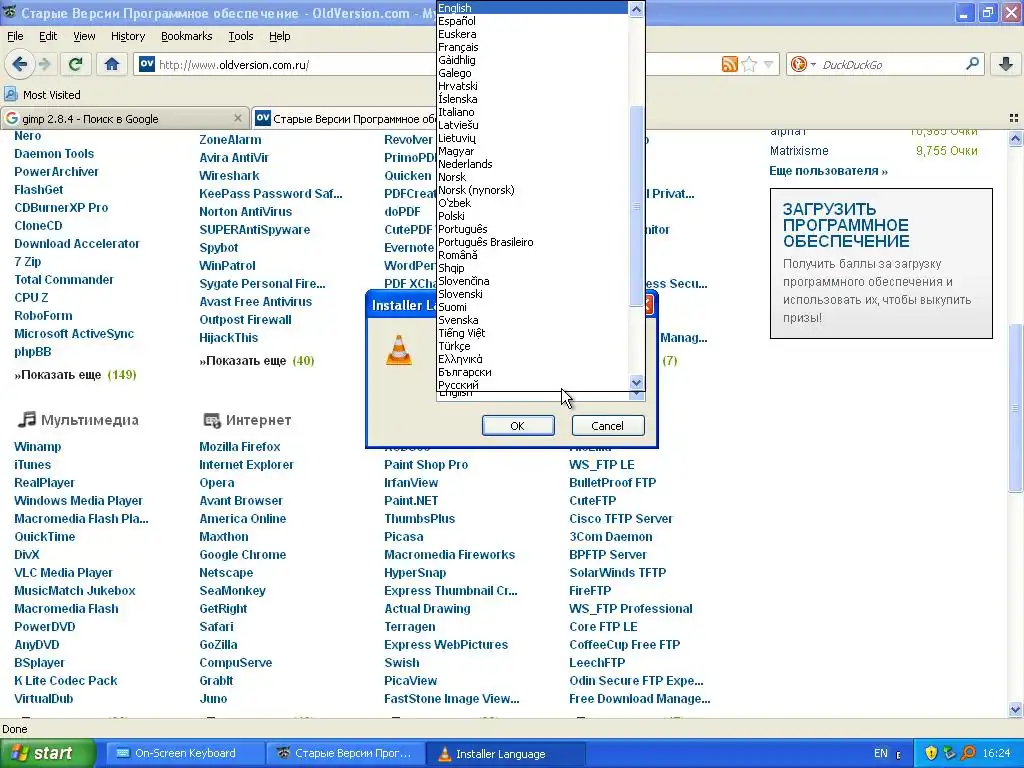The height and width of the screenshot is (768, 1024).
Task: Open the Daemon Tools link
Action: click(54, 153)
